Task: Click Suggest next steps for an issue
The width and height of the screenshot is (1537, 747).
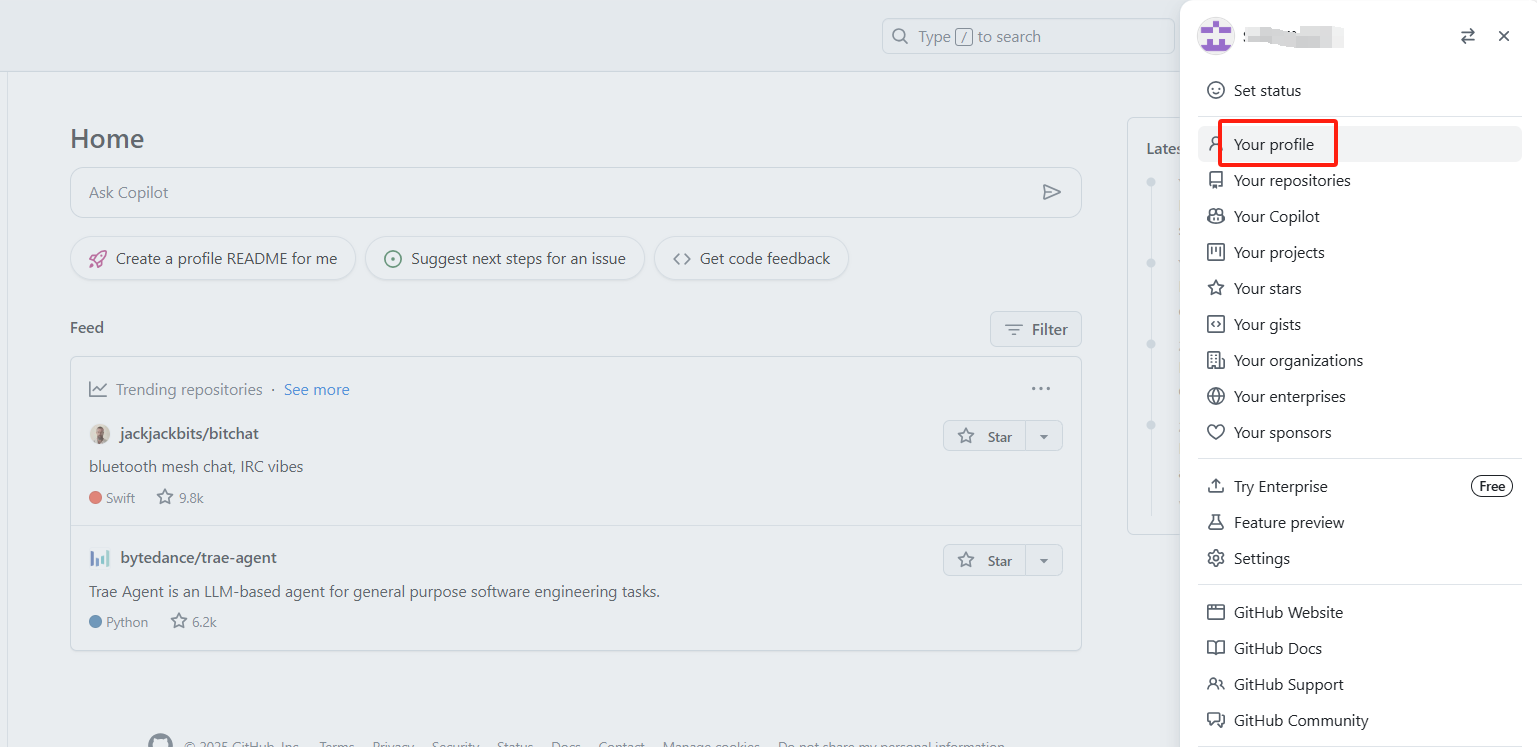Action: (x=505, y=258)
